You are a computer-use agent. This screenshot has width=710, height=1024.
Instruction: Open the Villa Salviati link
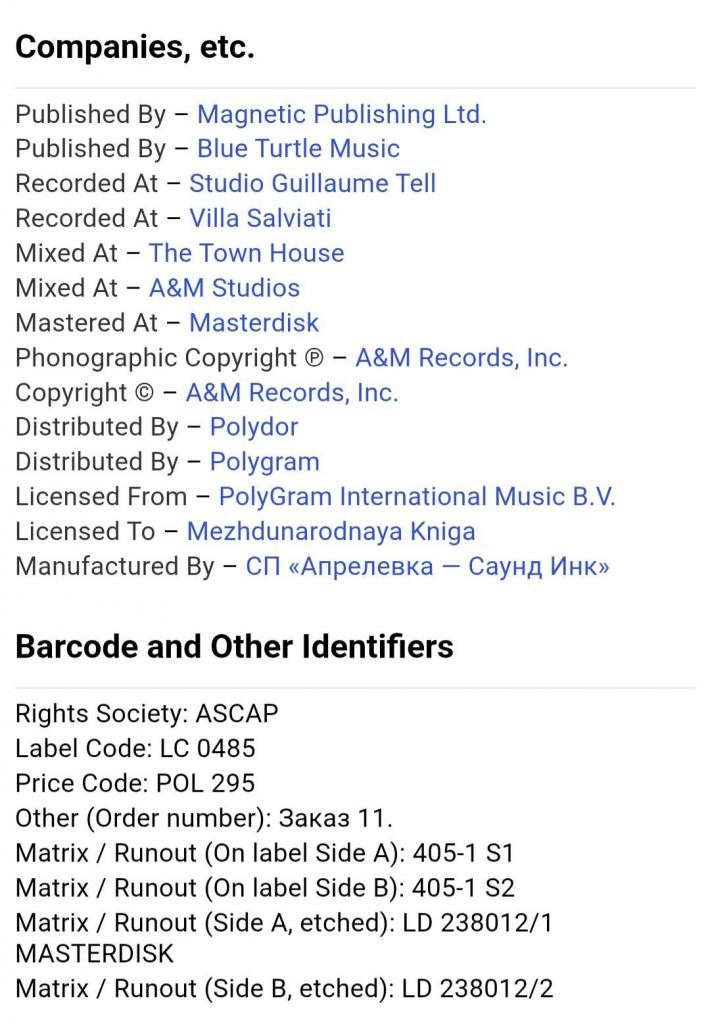click(x=260, y=218)
